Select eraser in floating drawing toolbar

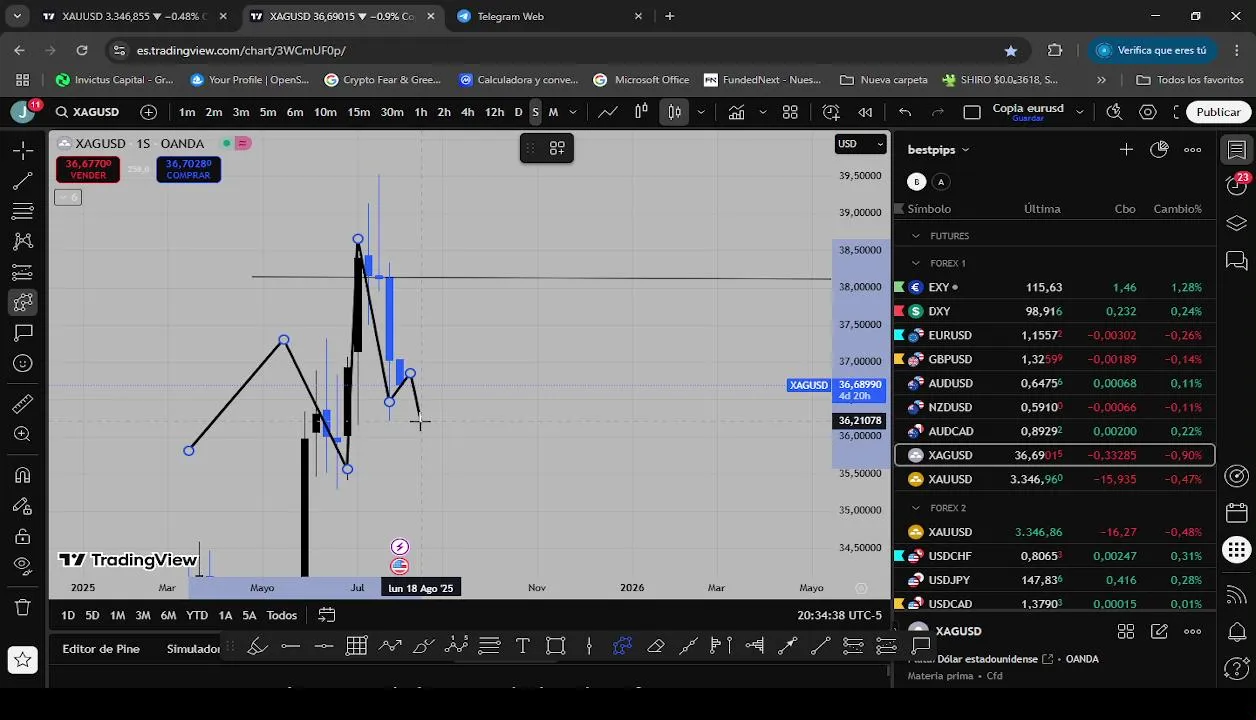point(655,646)
